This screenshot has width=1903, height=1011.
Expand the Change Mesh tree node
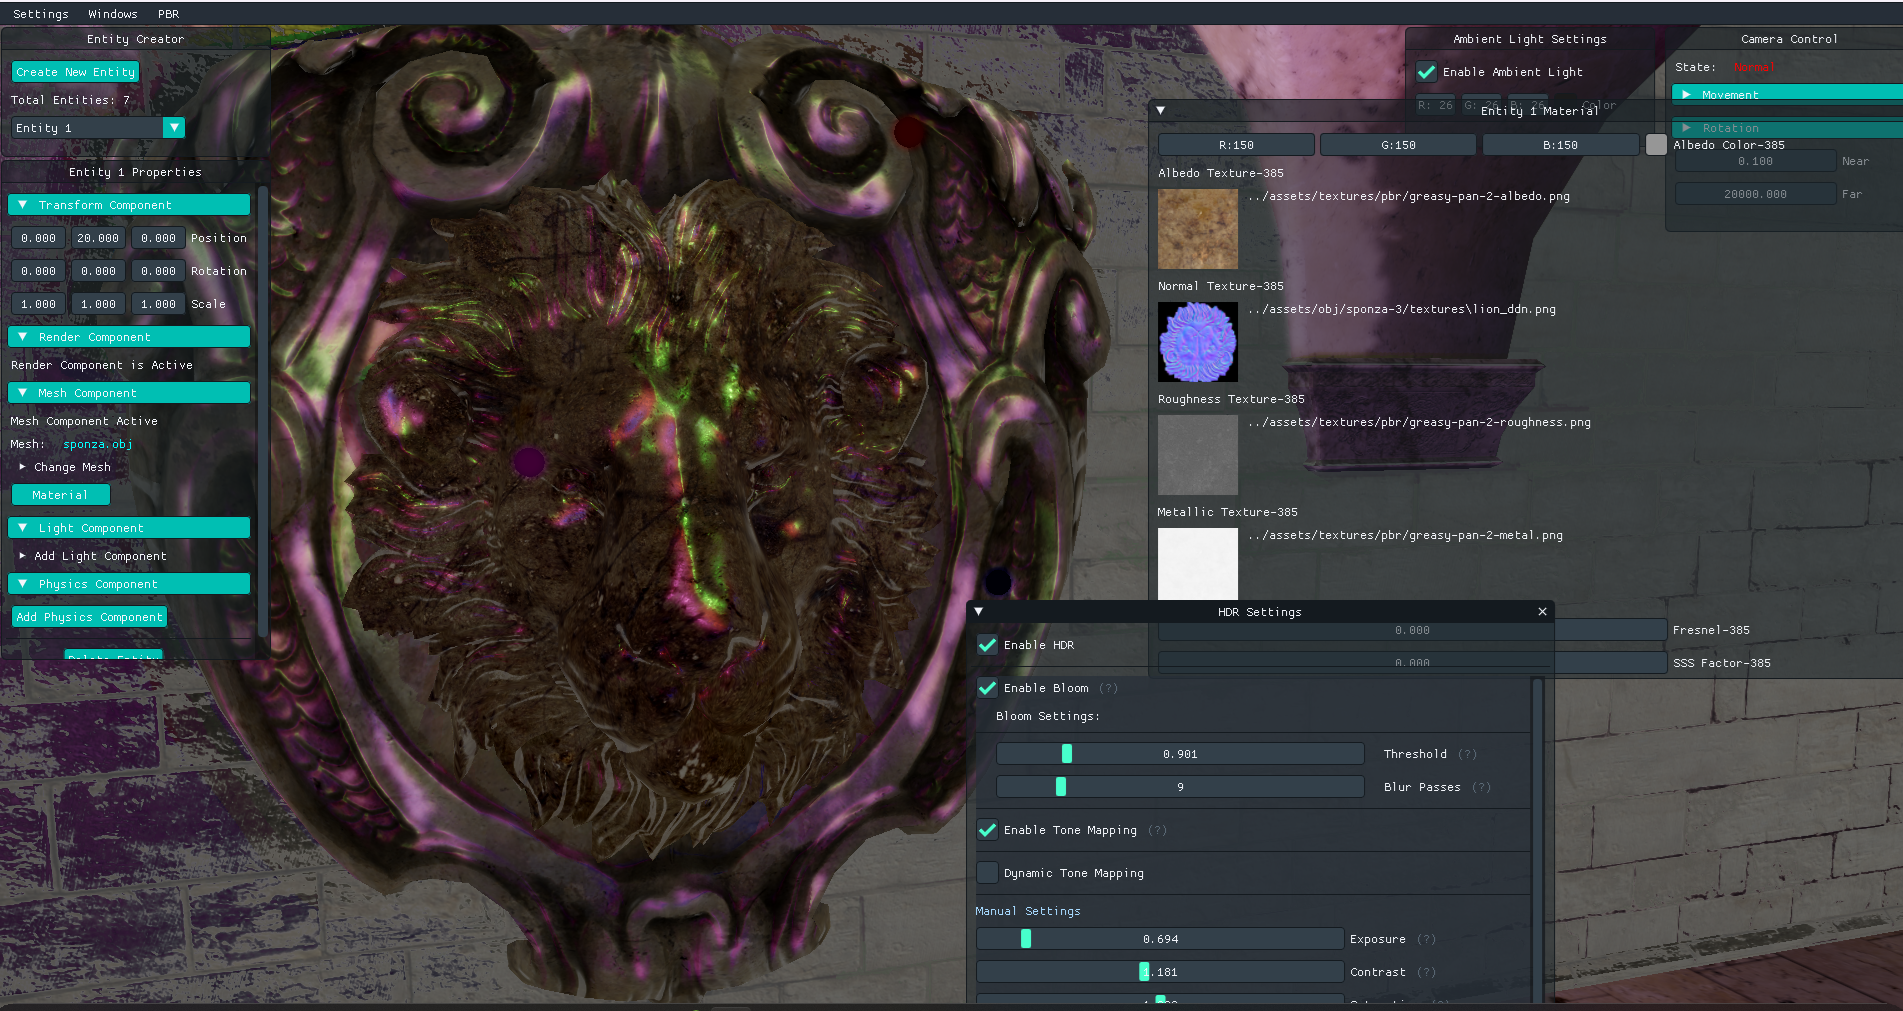65,467
